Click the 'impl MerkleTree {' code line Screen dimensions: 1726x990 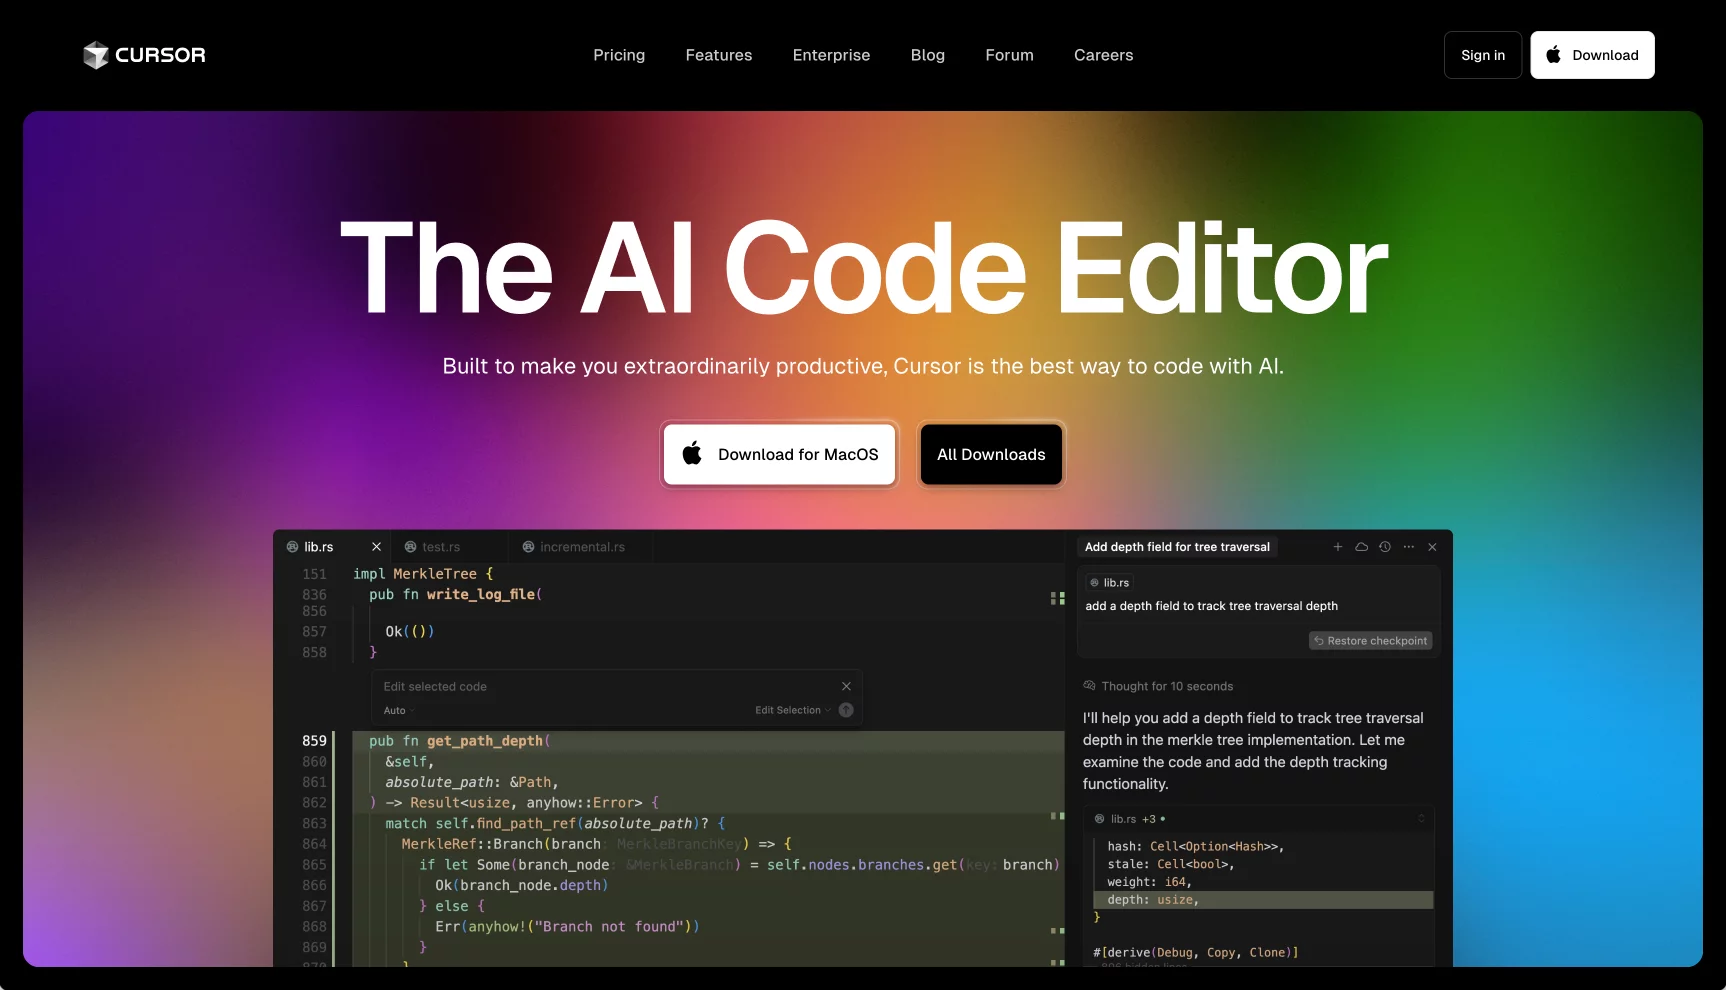(423, 574)
